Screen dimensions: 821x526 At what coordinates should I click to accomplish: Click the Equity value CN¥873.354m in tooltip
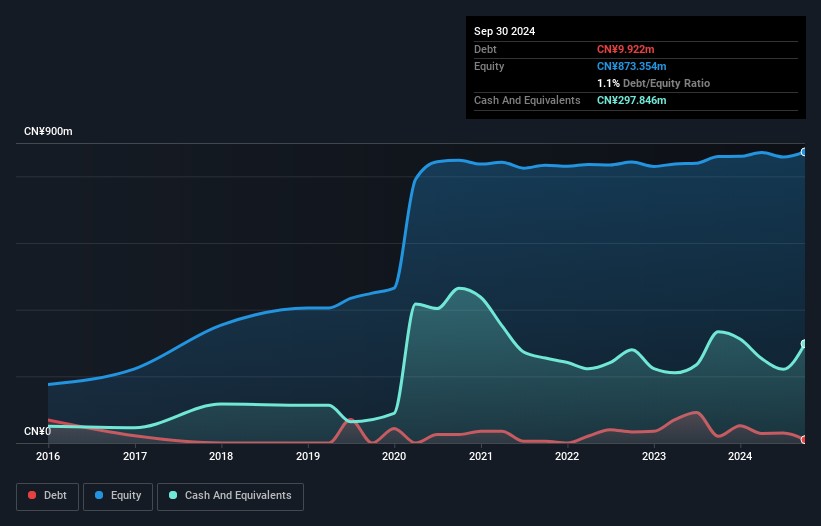click(631, 66)
